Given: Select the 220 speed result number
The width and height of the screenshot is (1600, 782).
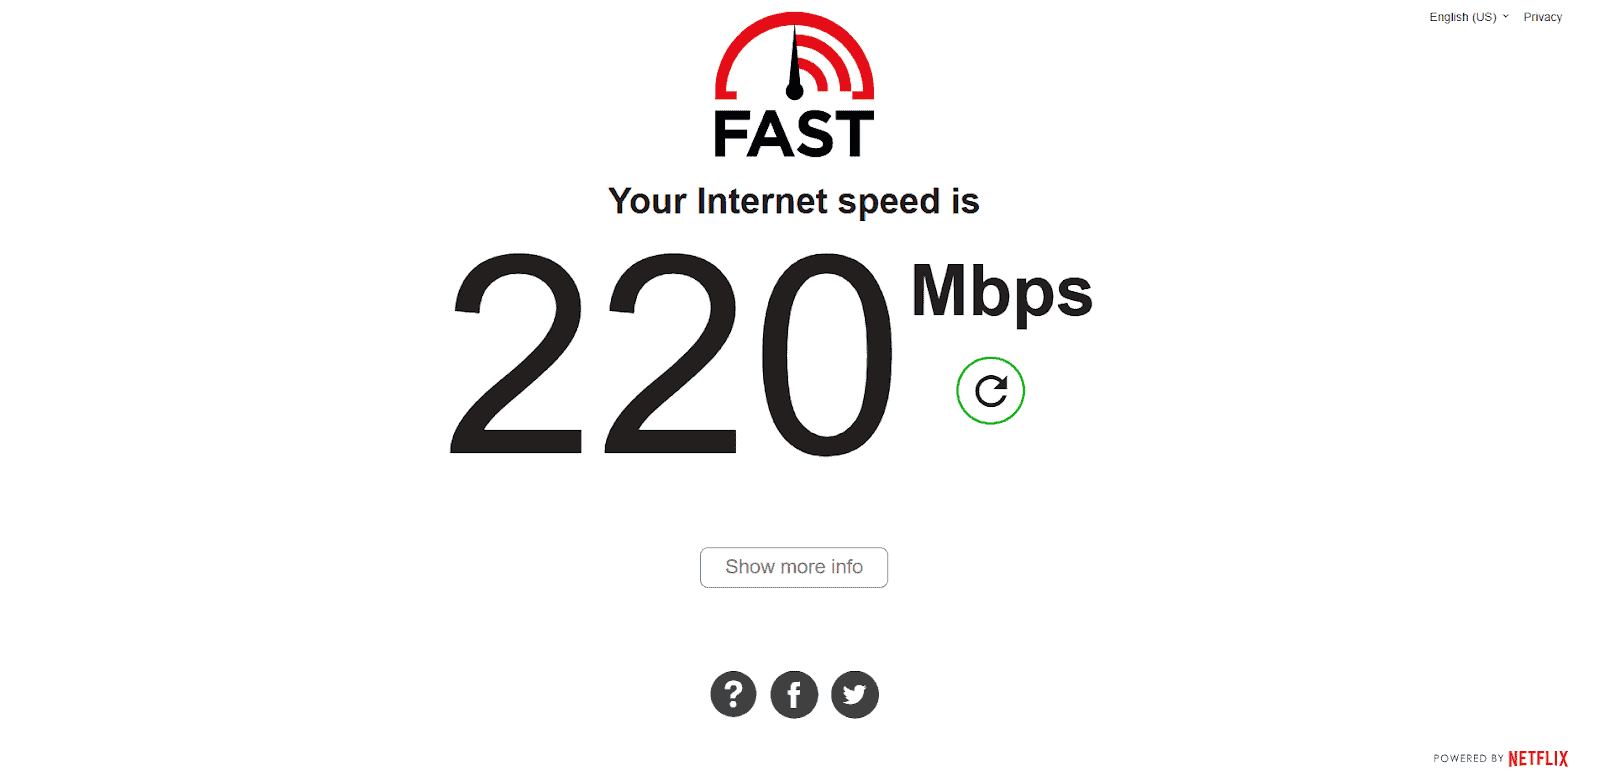Looking at the screenshot, I should [672, 354].
